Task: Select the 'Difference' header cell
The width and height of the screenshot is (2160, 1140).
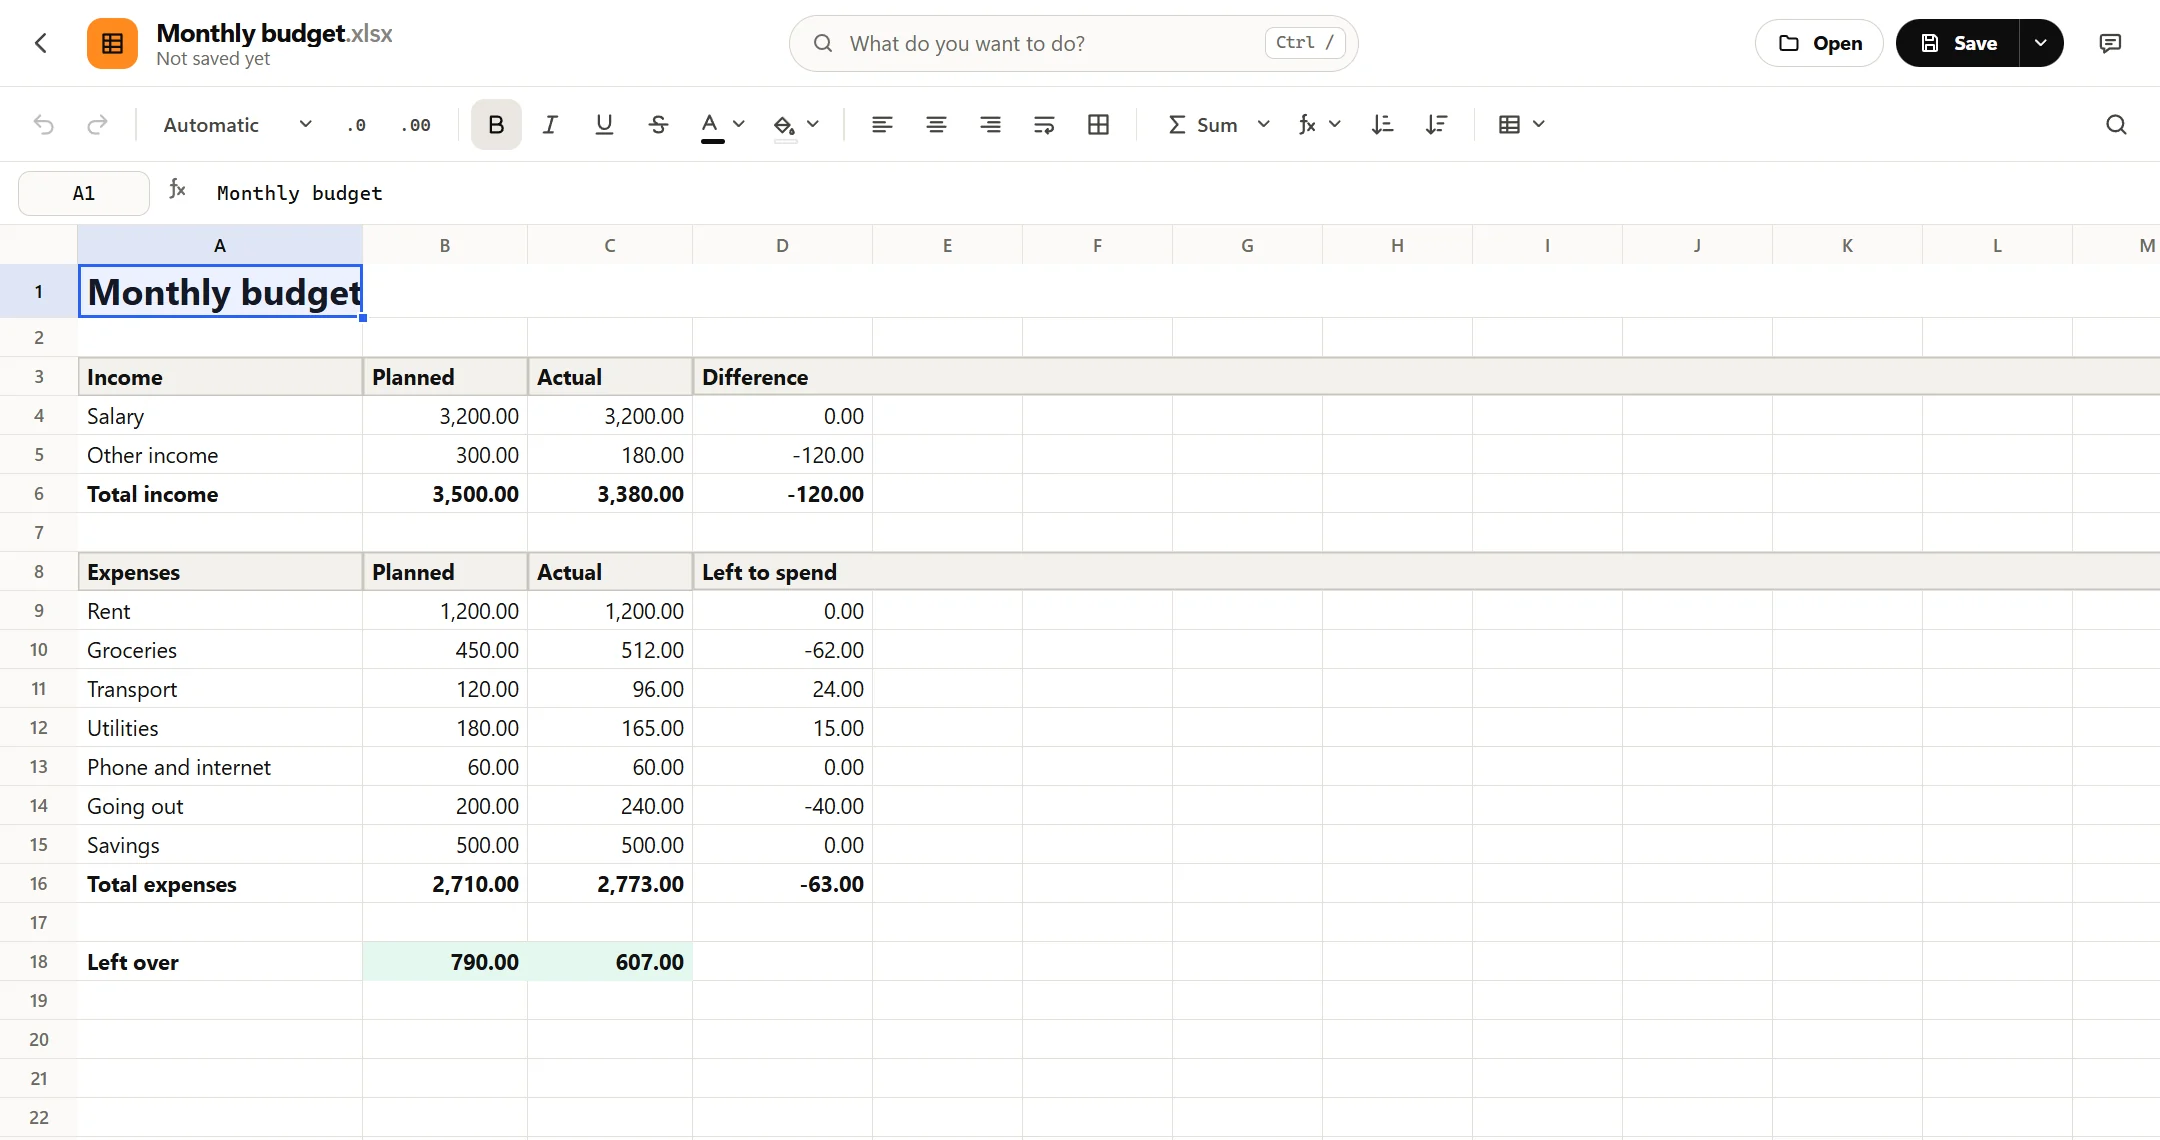Action: coord(782,377)
